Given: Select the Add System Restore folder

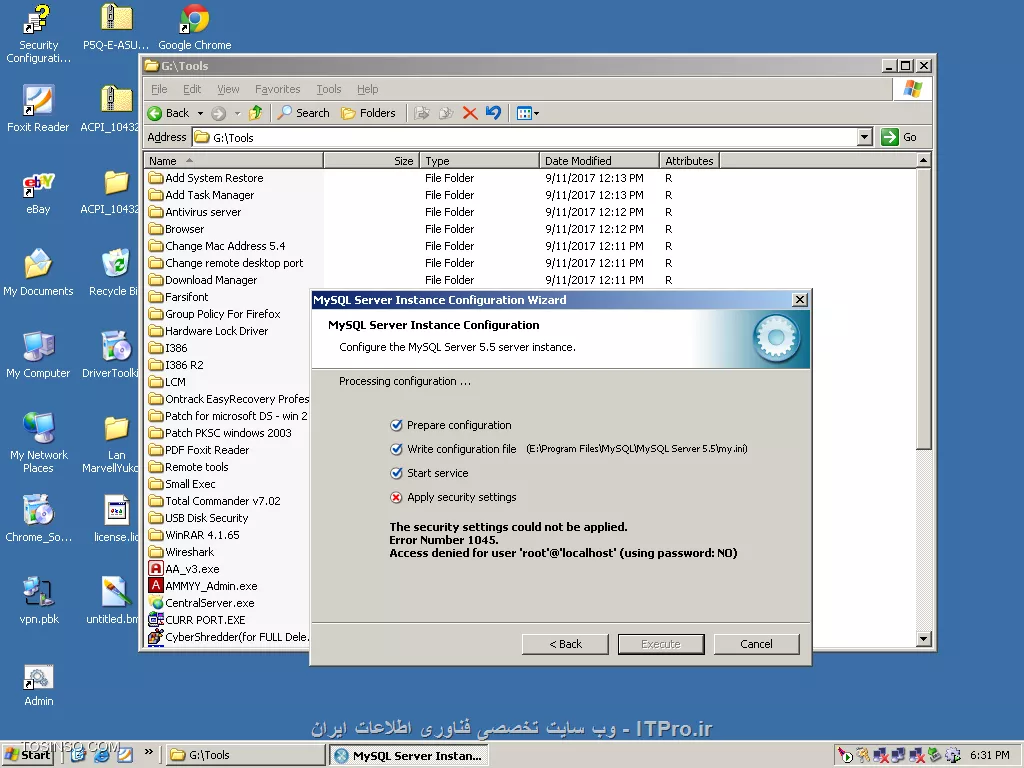Looking at the screenshot, I should [x=206, y=178].
